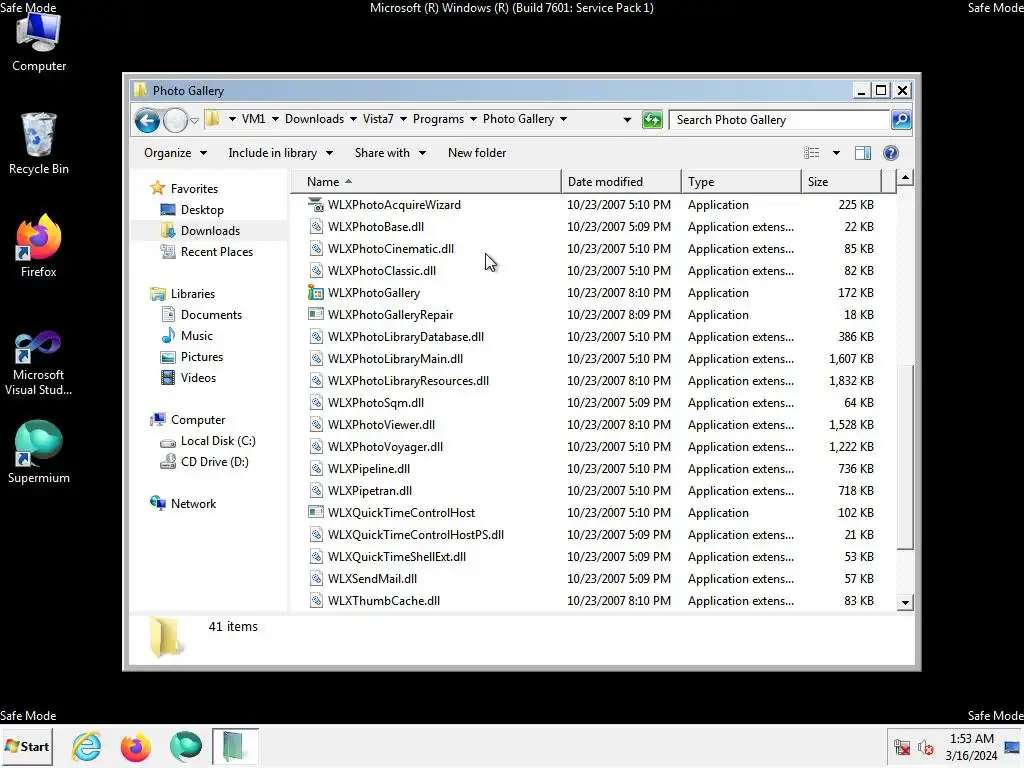This screenshot has height=768, width=1024.
Task: Open Pictures library in sidebar
Action: 191,357
